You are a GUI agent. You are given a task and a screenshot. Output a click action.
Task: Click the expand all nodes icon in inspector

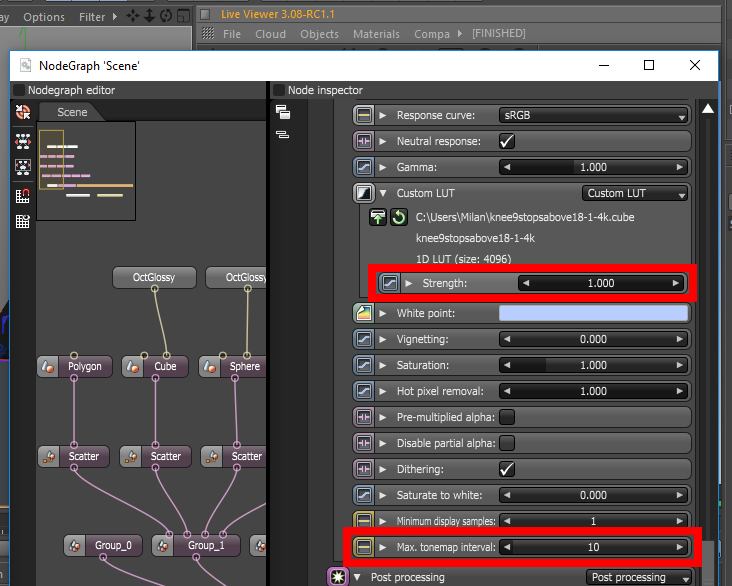[282, 112]
